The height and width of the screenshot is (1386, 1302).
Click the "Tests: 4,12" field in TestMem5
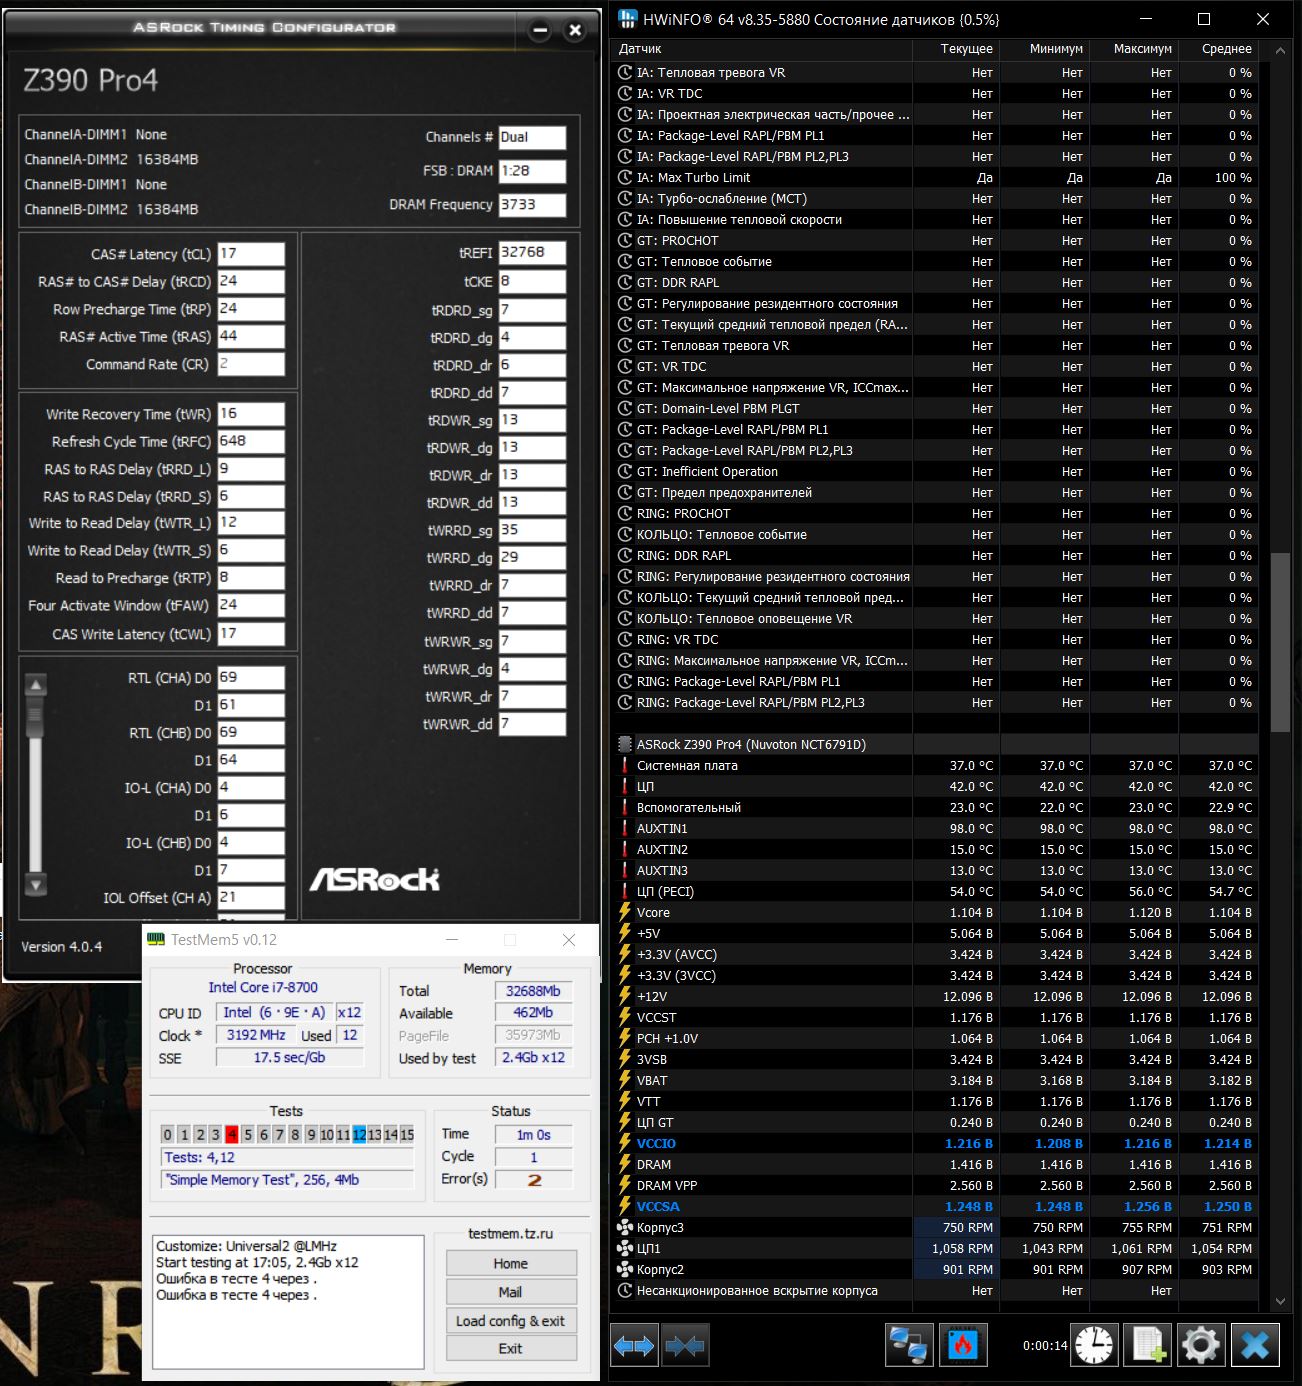pos(287,1157)
